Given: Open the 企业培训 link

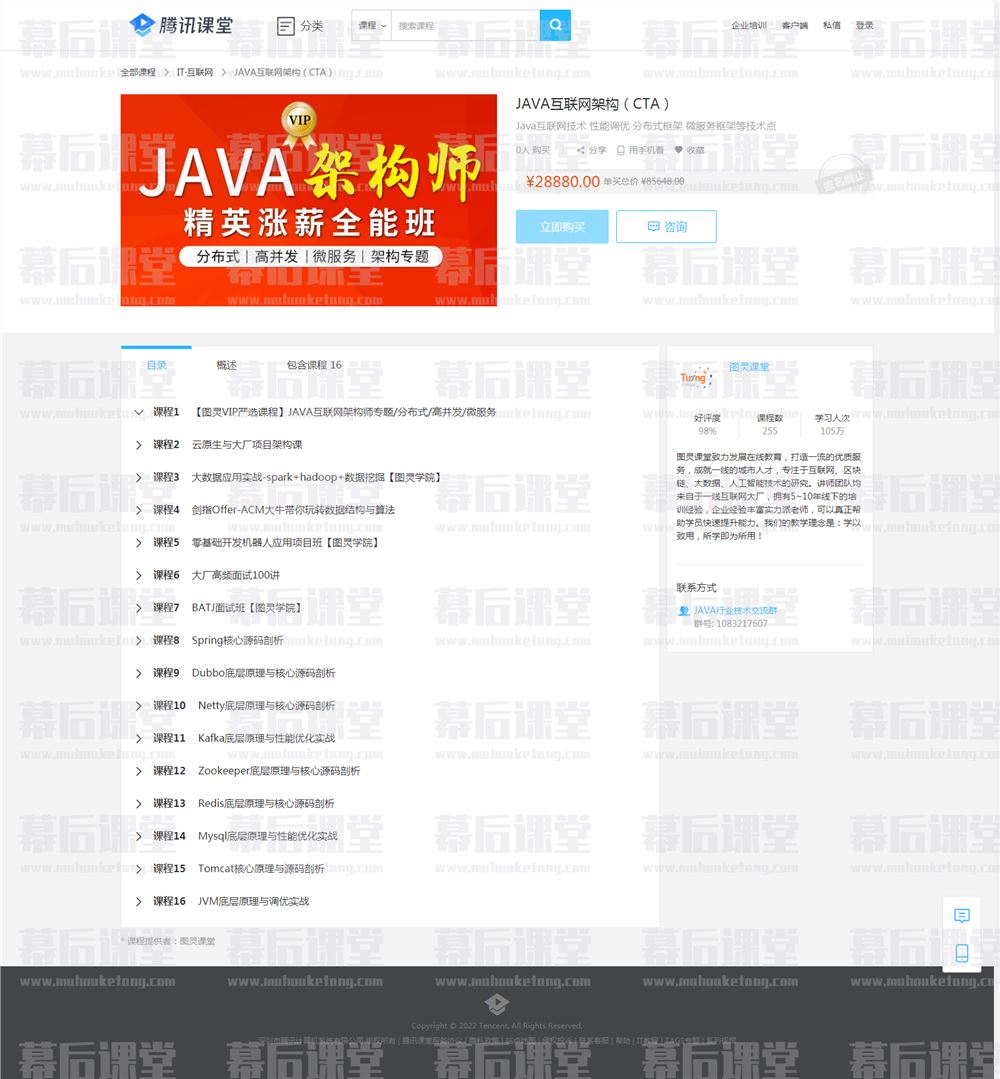Looking at the screenshot, I should pos(749,25).
